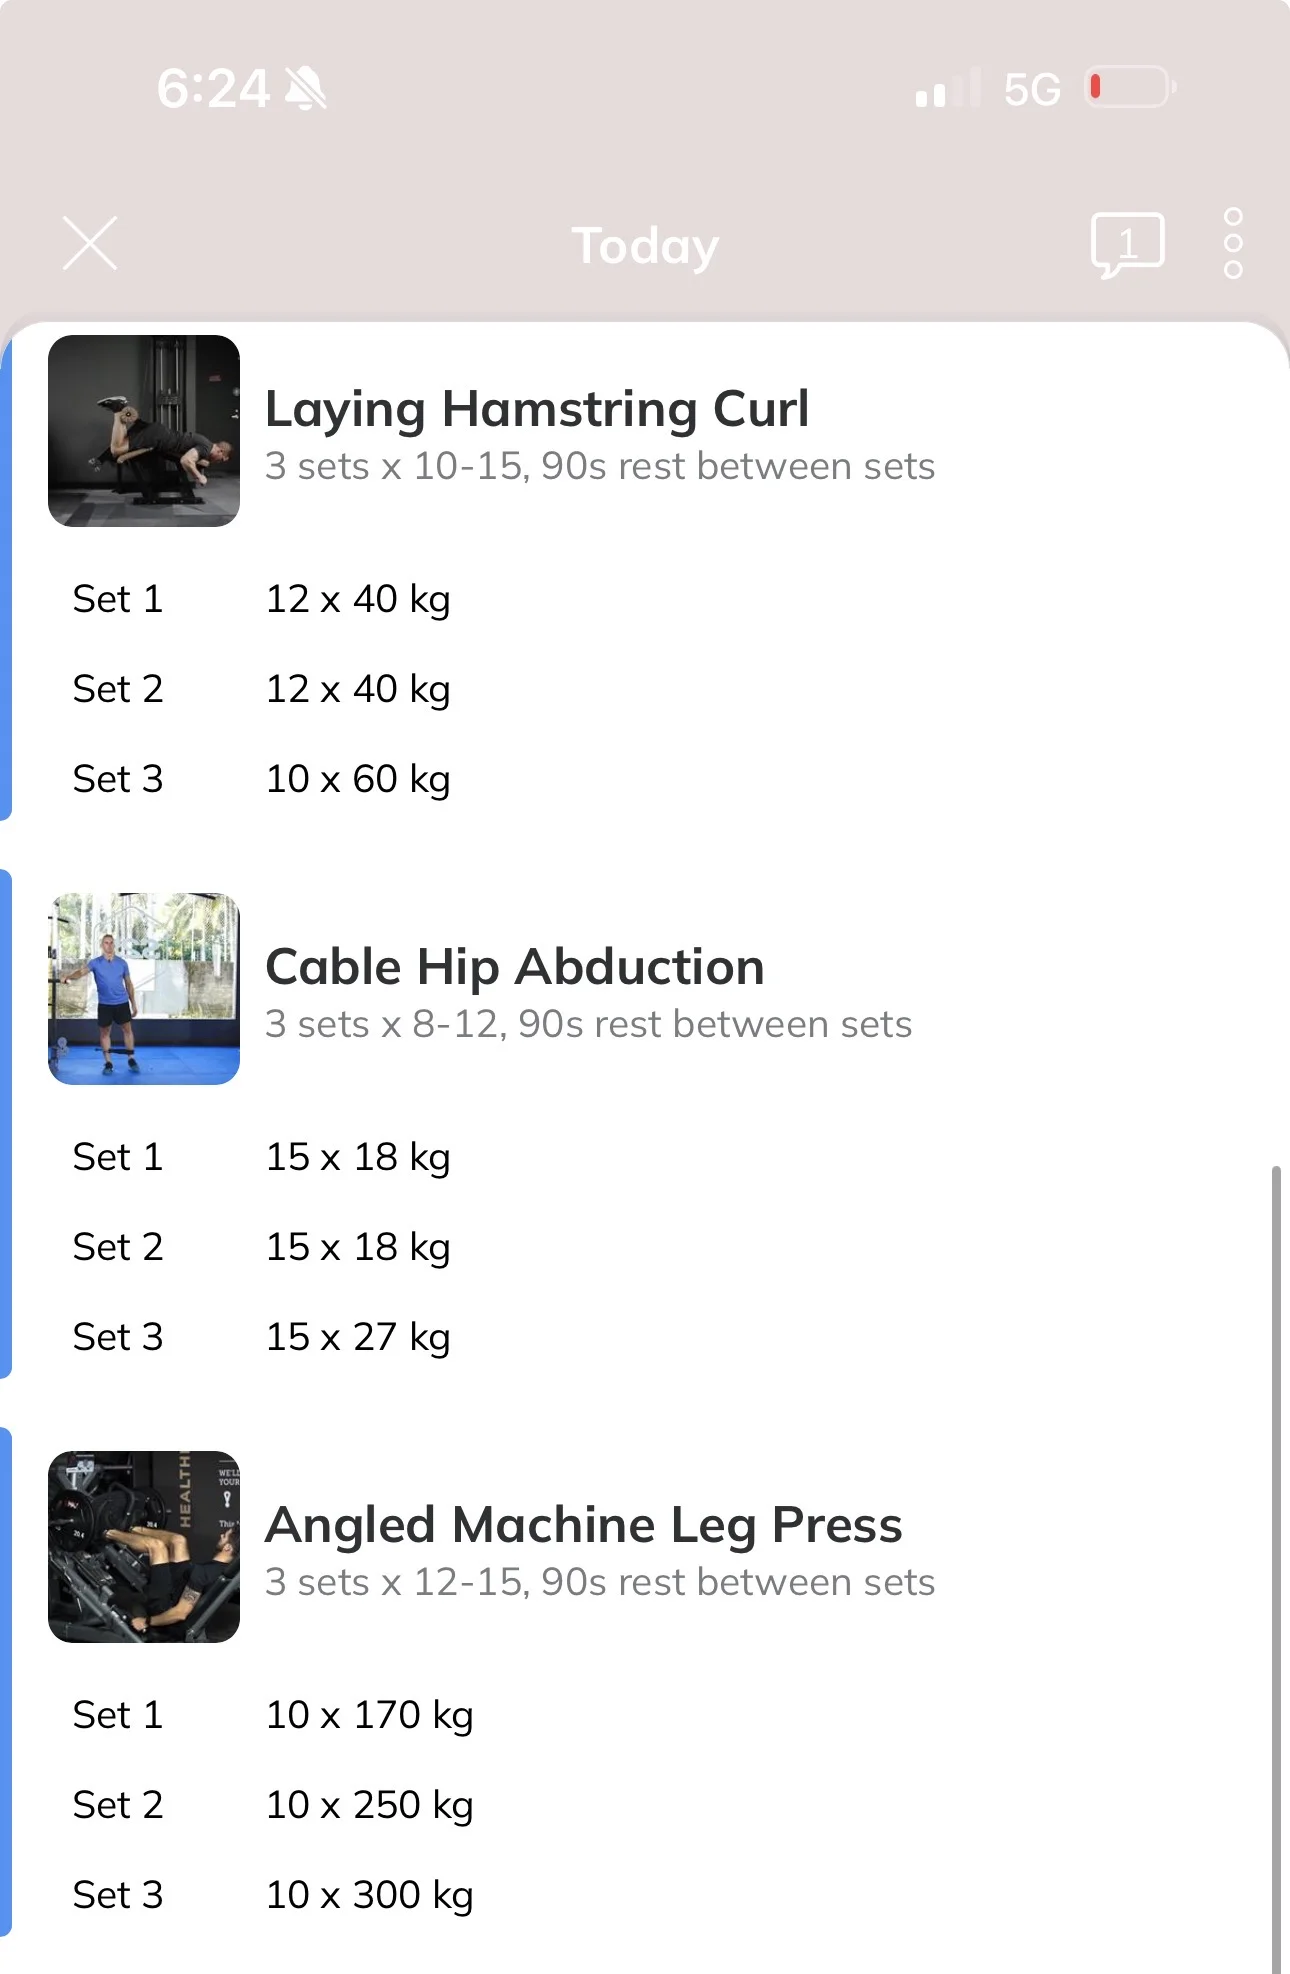Click the vertical scrollbar on the right
This screenshot has height=1974, width=1290.
pyautogui.click(x=1276, y=1568)
